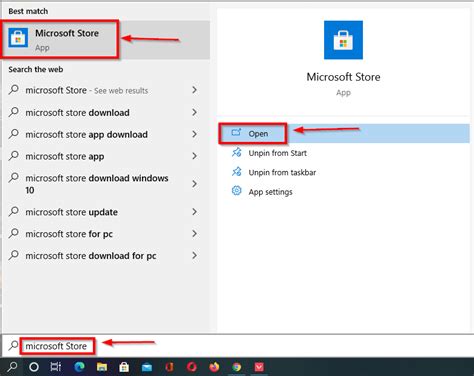Select Microsoft Store best match result
The height and width of the screenshot is (376, 474).
pyautogui.click(x=106, y=40)
